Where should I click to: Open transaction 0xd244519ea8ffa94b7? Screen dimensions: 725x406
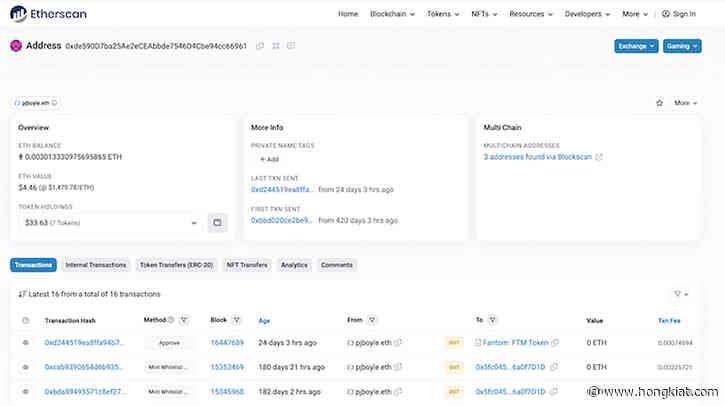(84, 343)
